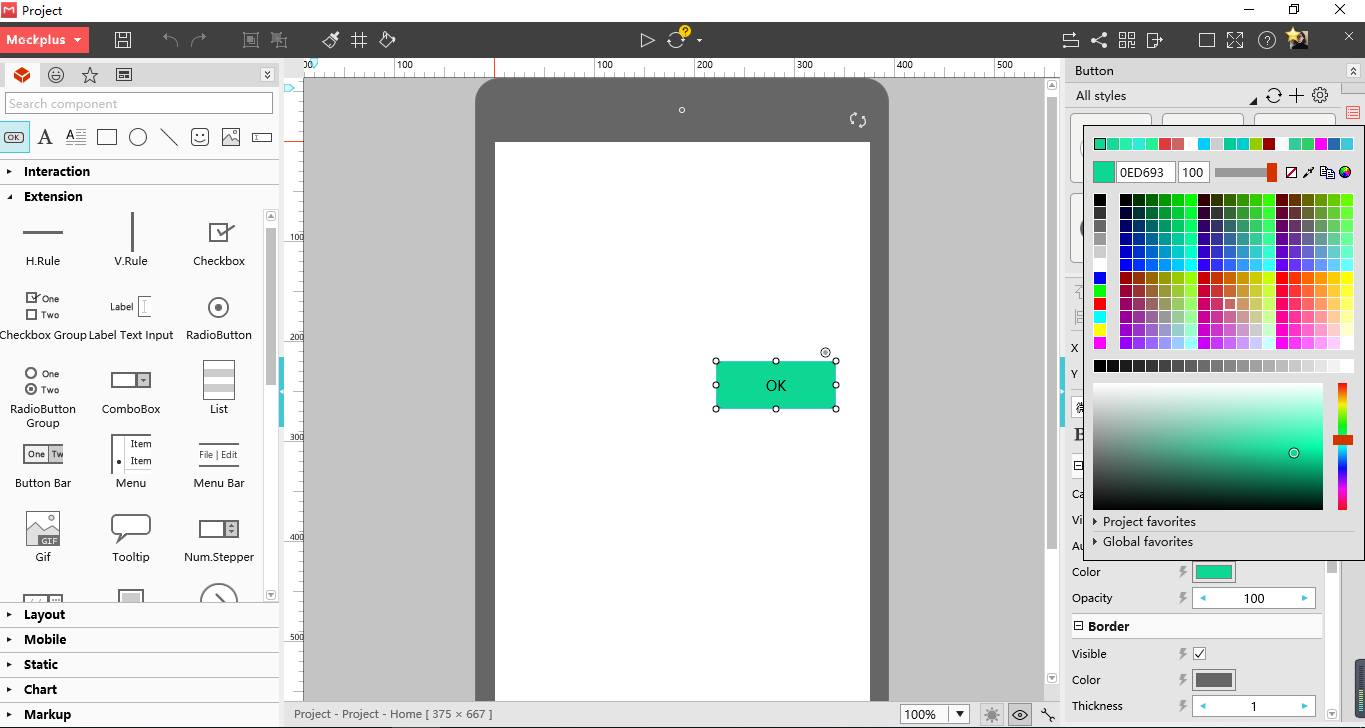Toggle the Border Visible checkbox

pos(1199,654)
